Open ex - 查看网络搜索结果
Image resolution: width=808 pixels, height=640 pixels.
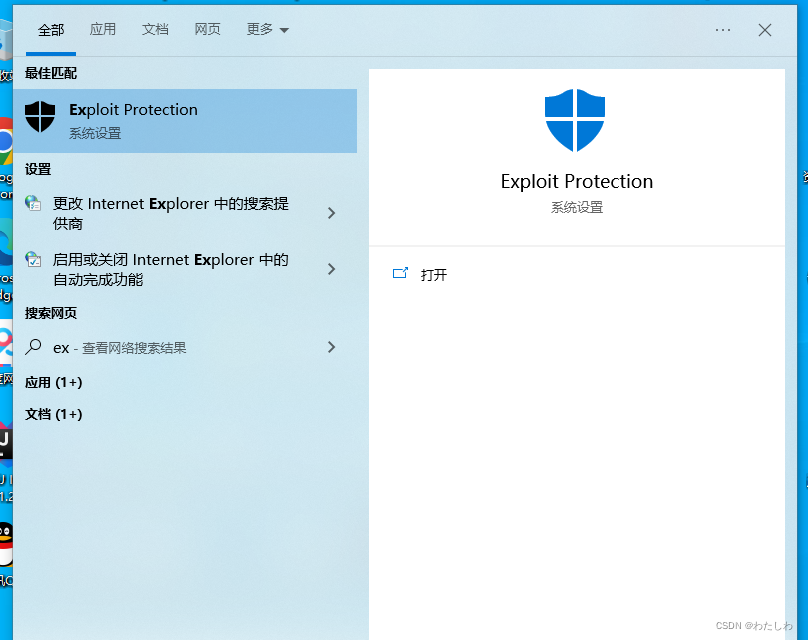tap(120, 348)
